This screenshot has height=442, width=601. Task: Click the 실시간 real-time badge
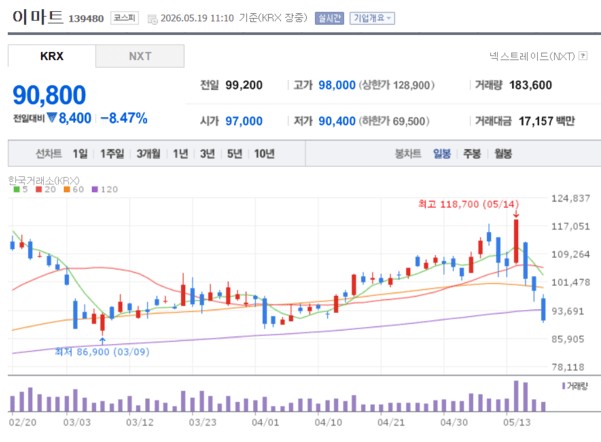click(329, 18)
